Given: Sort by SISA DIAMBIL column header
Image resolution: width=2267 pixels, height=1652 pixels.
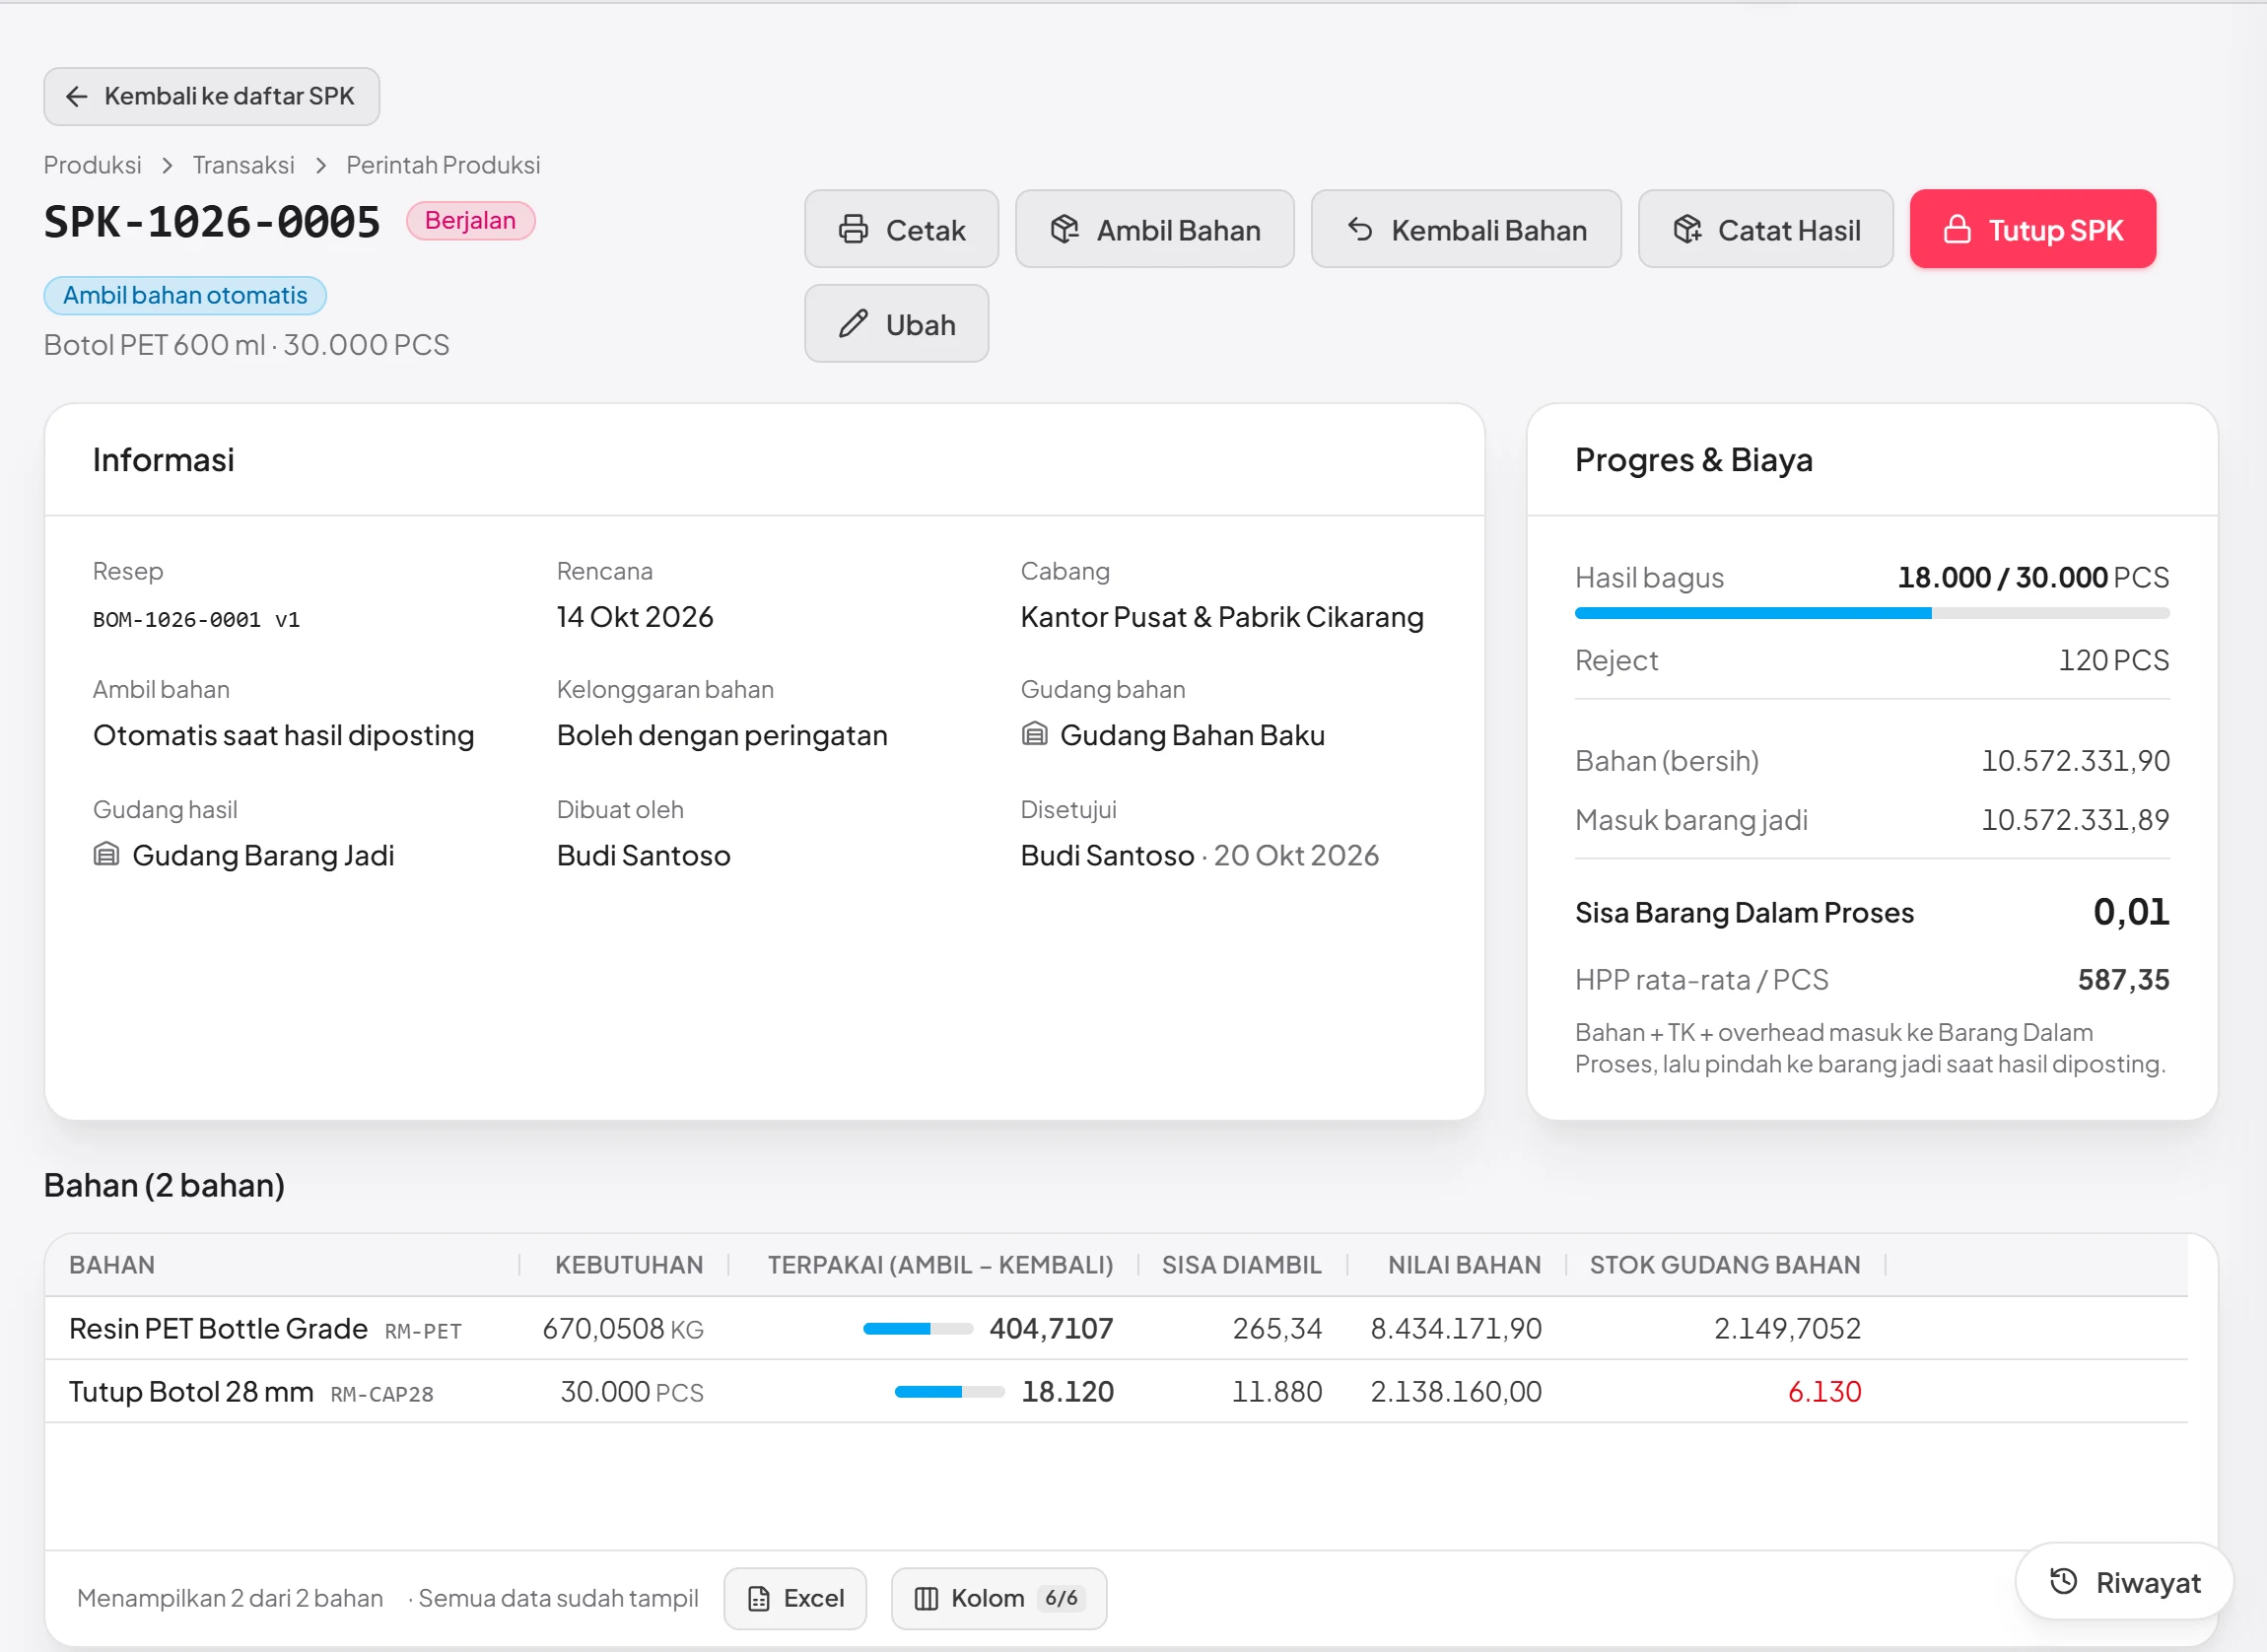Looking at the screenshot, I should point(1241,1265).
